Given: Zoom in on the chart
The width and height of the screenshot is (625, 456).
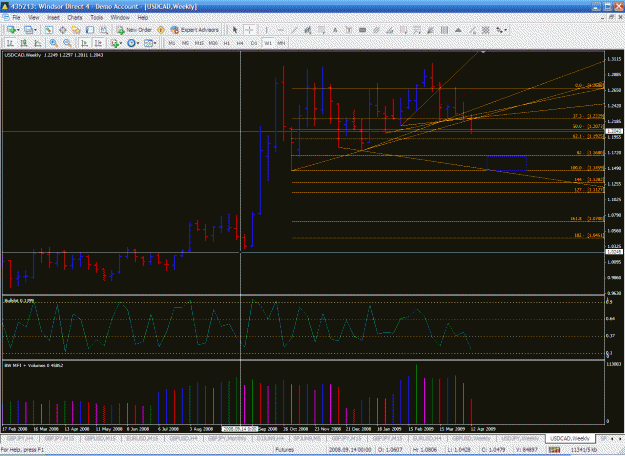Looking at the screenshot, I should coord(53,43).
